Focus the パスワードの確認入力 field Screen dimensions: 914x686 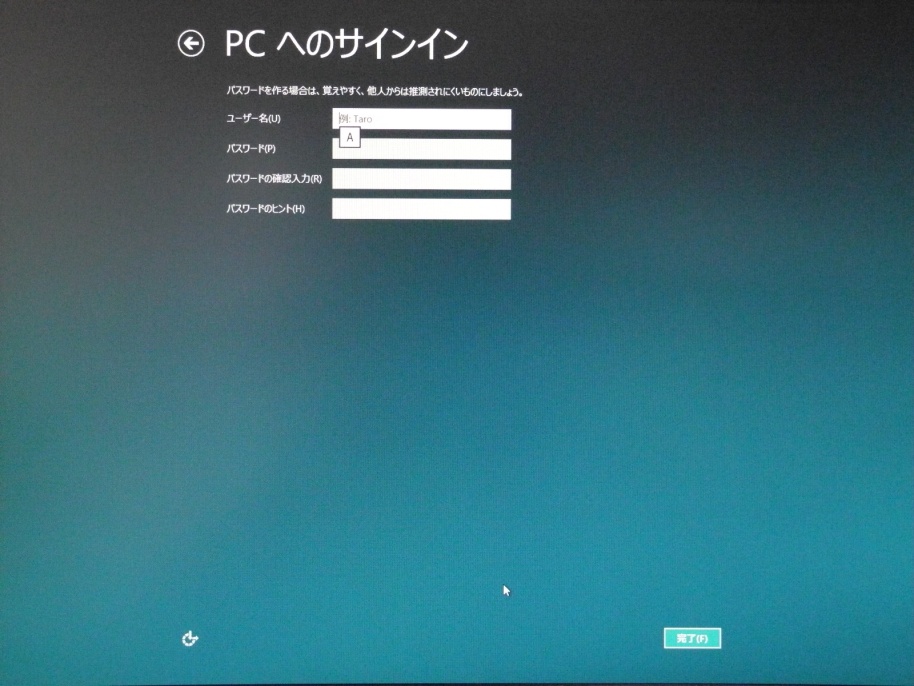pos(421,179)
